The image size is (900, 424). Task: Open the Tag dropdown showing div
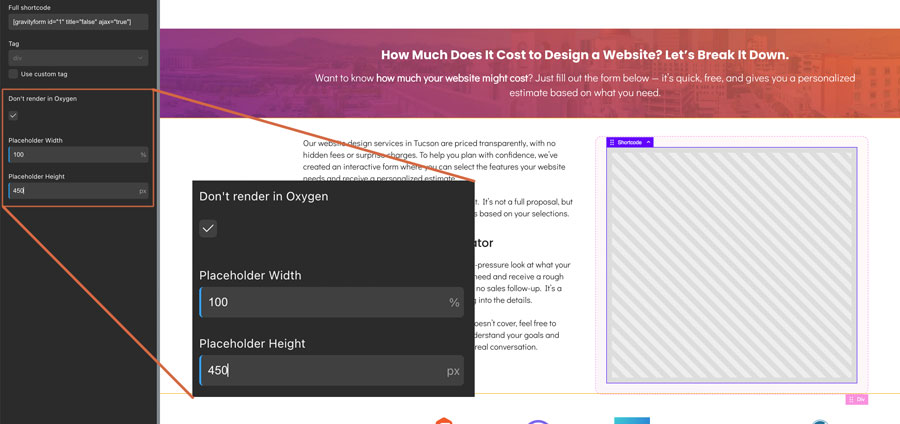click(78, 58)
